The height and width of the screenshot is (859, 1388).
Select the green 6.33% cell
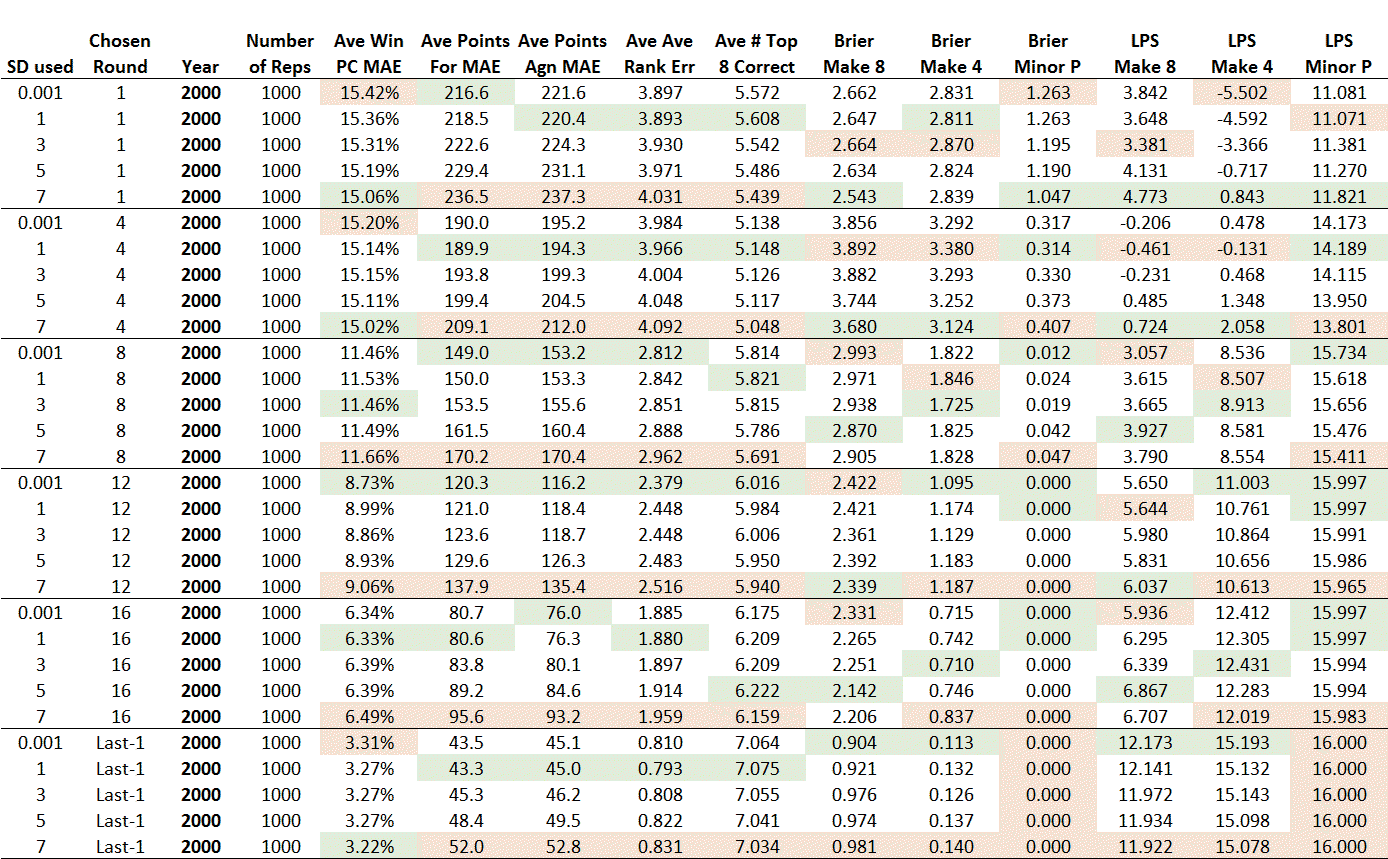tap(368, 639)
